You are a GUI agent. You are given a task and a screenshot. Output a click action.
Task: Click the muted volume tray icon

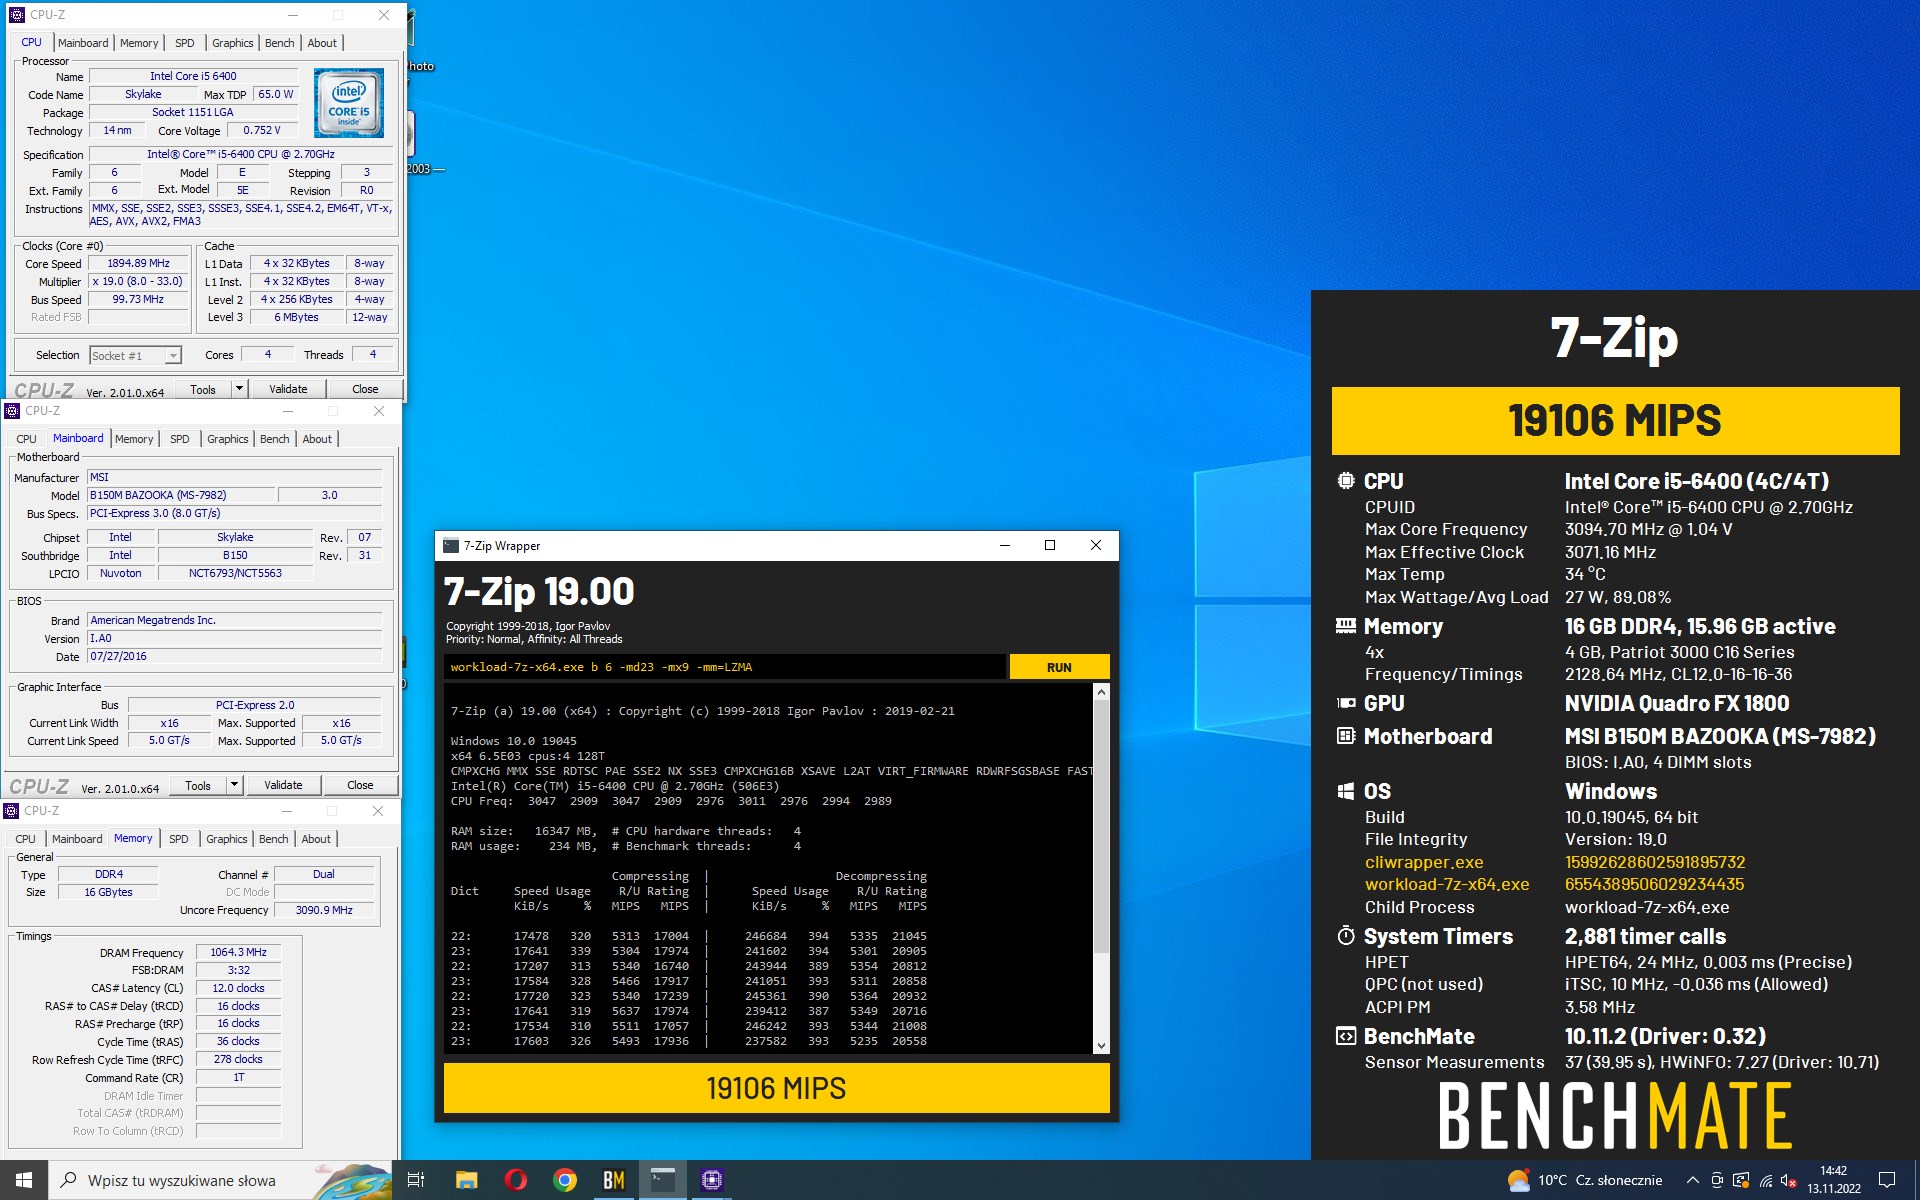[x=1789, y=1180]
